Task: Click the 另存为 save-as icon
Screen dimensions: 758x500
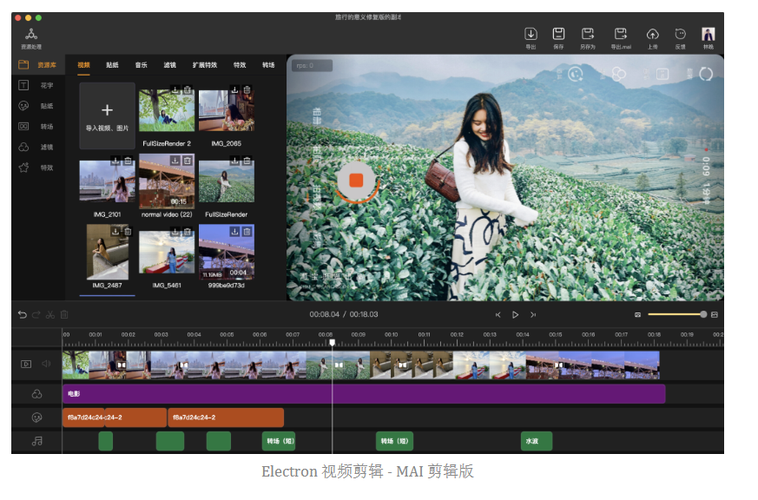Action: point(587,34)
